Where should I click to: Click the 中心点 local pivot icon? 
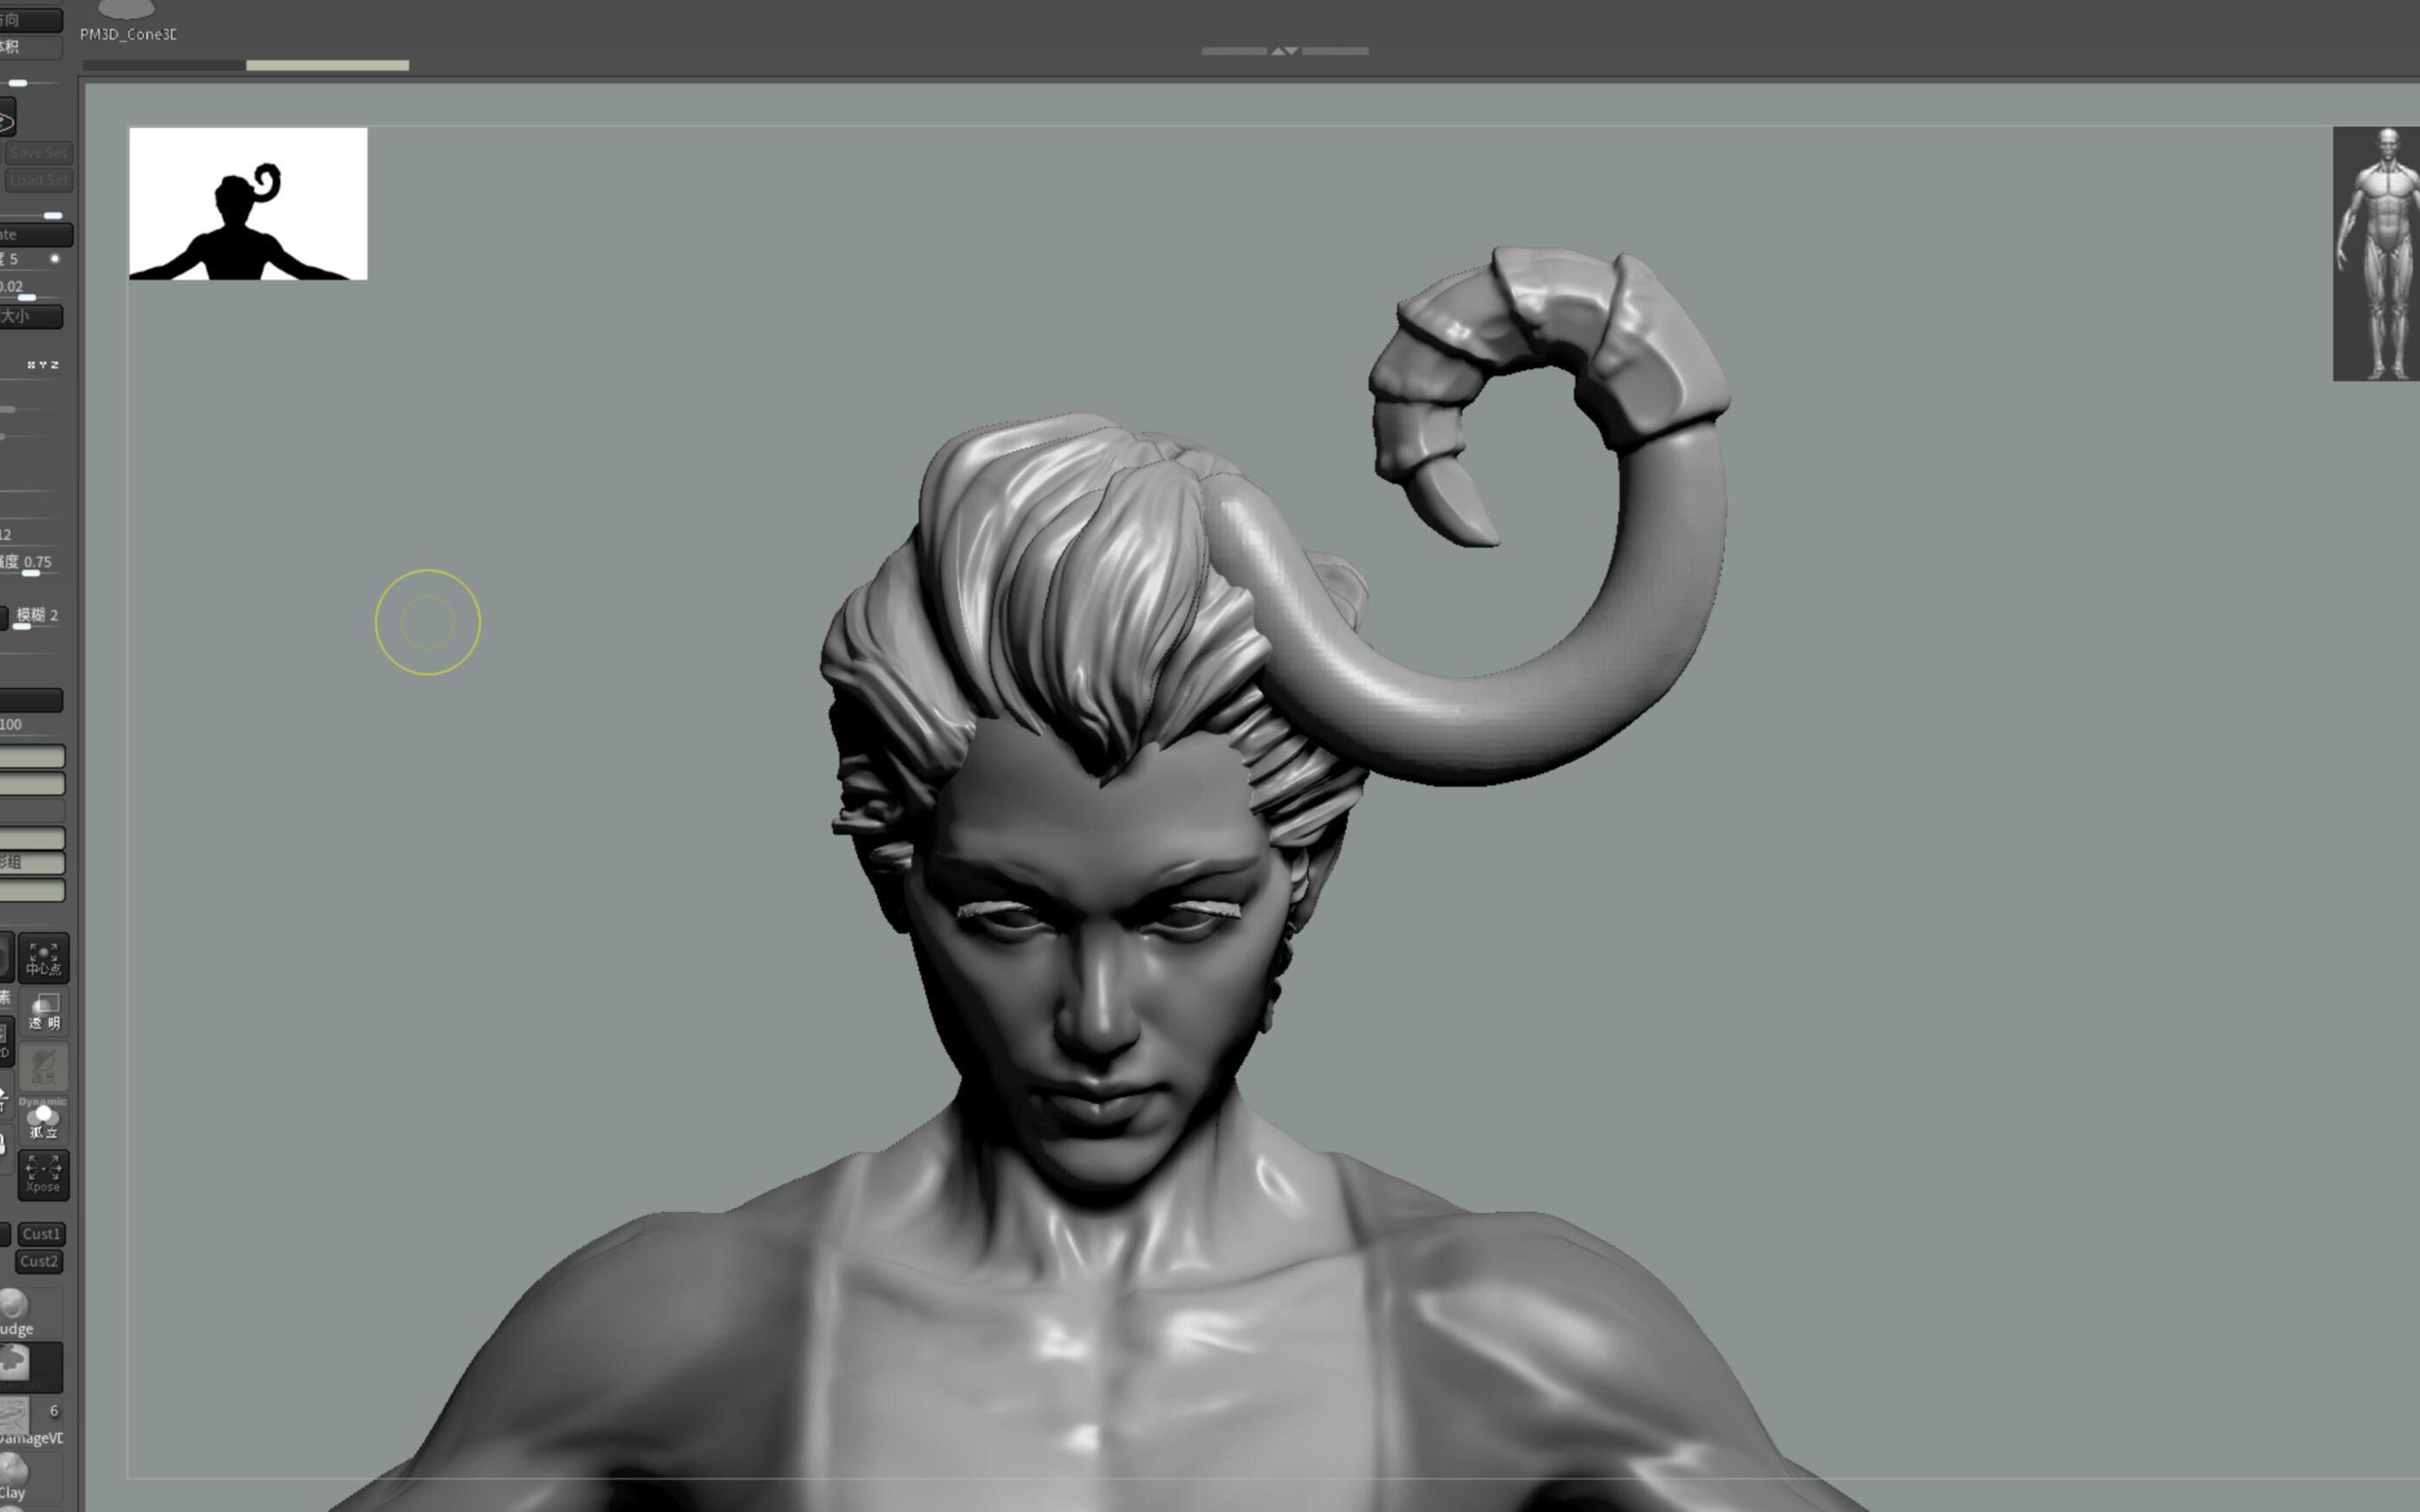(x=43, y=957)
